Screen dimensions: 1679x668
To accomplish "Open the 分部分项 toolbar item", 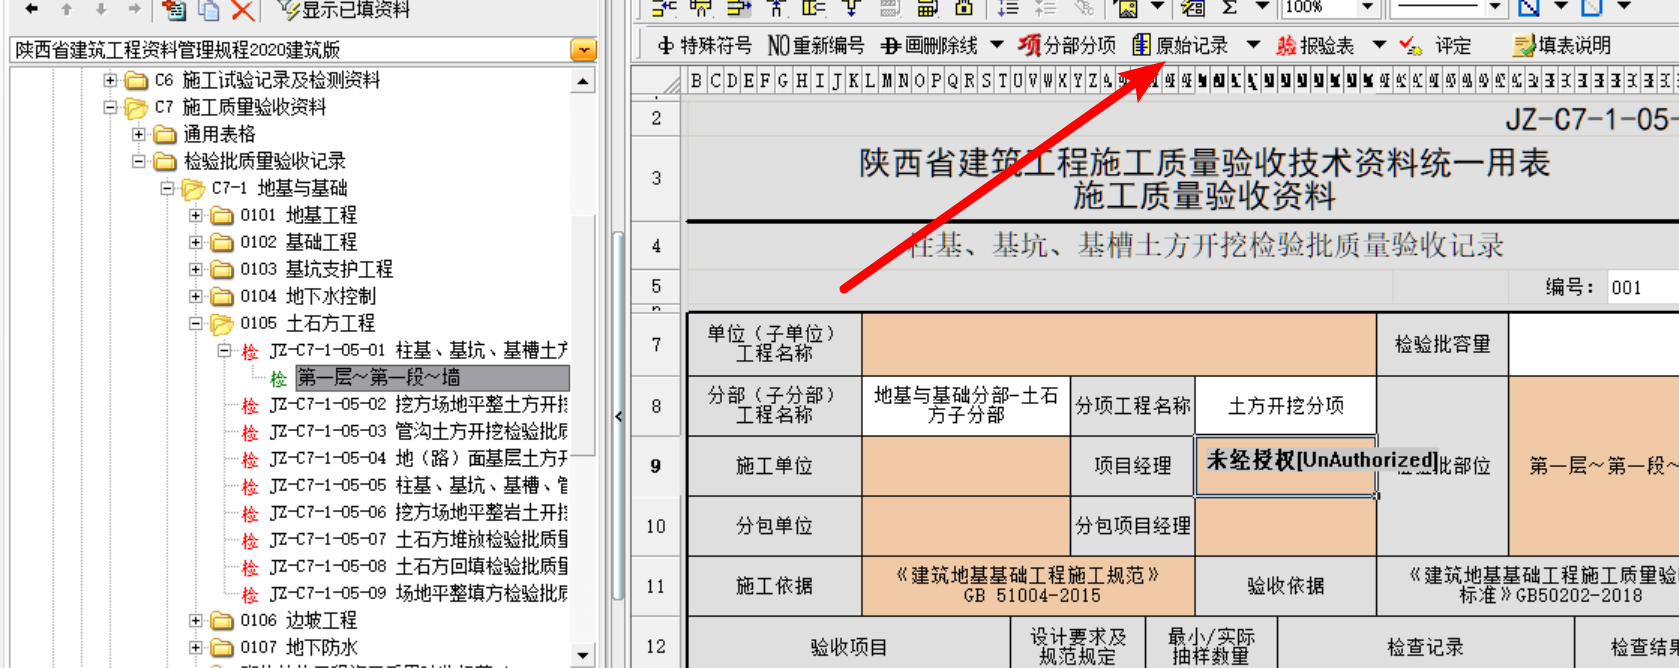I will [x=1067, y=46].
